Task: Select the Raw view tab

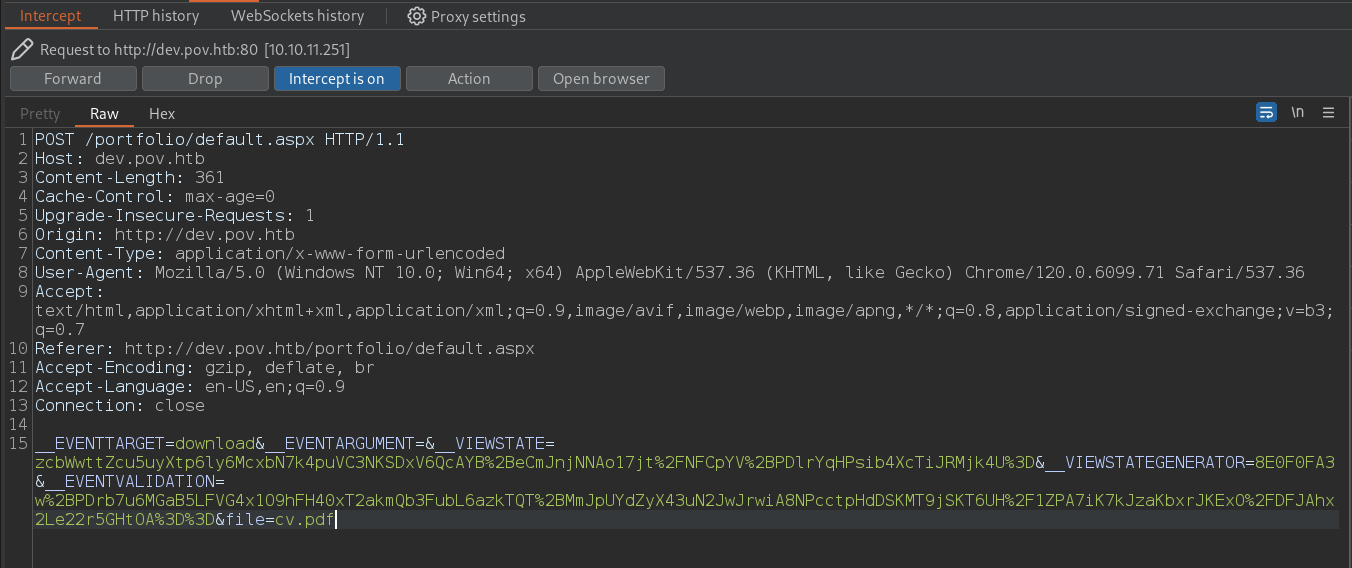Action: (104, 113)
